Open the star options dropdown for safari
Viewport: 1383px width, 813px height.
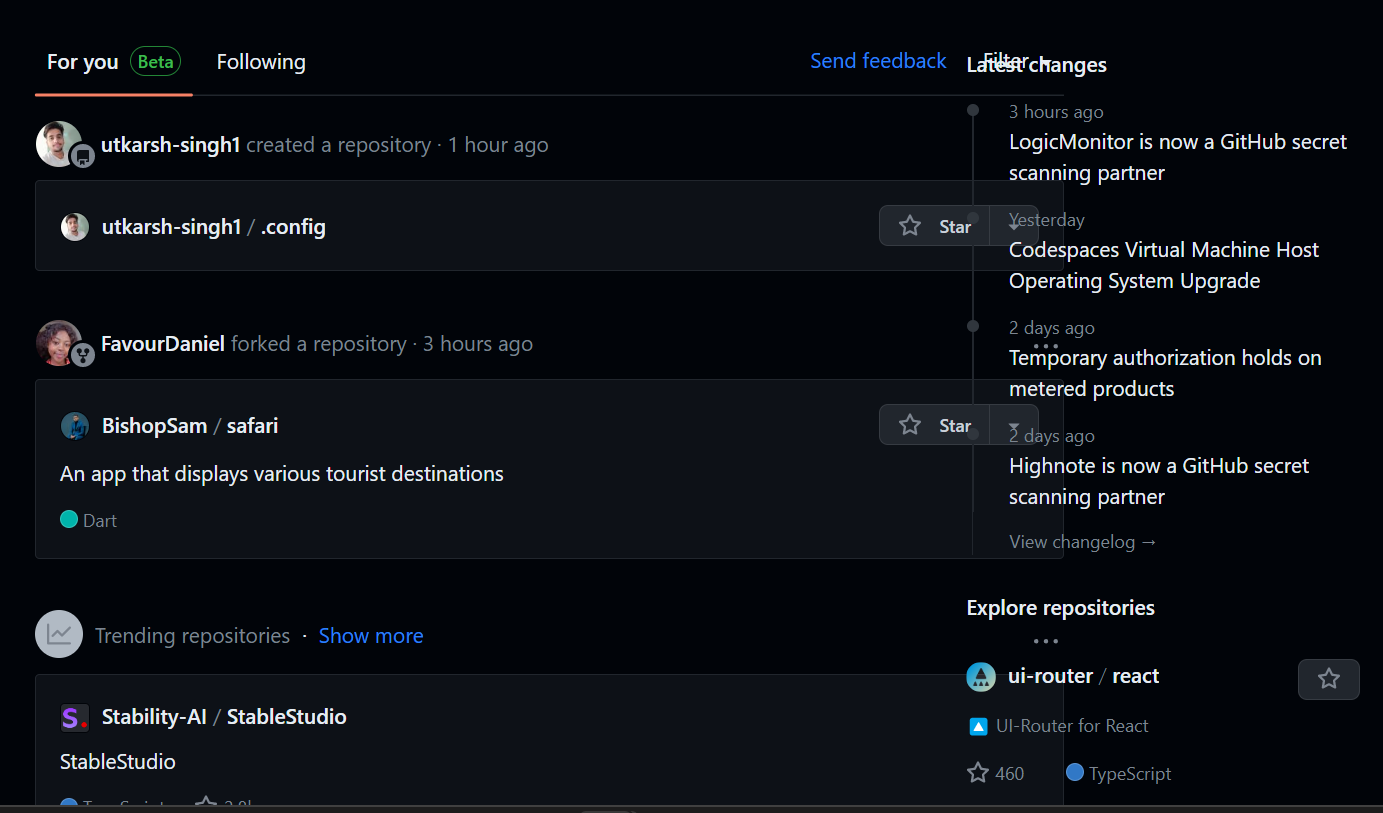pyautogui.click(x=1015, y=424)
